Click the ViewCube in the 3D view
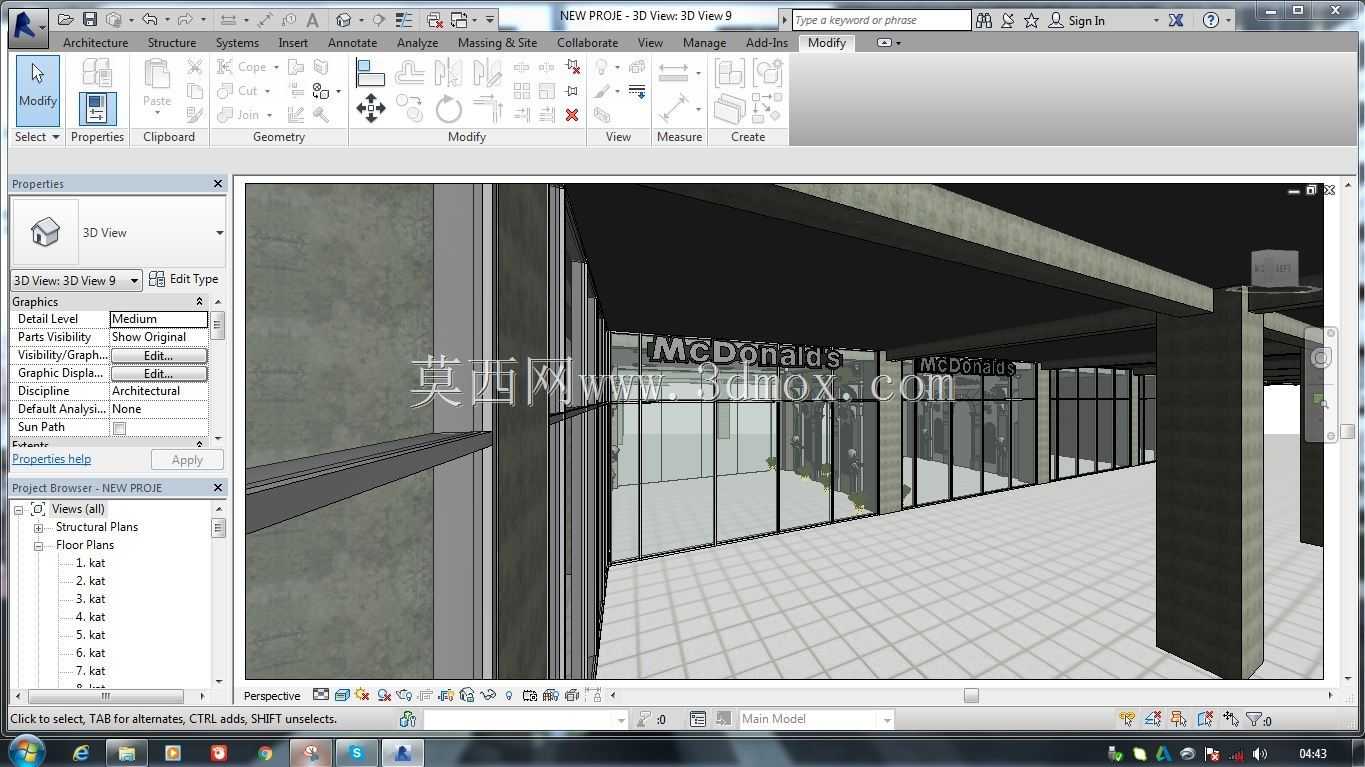Image resolution: width=1365 pixels, height=767 pixels. coord(1274,269)
